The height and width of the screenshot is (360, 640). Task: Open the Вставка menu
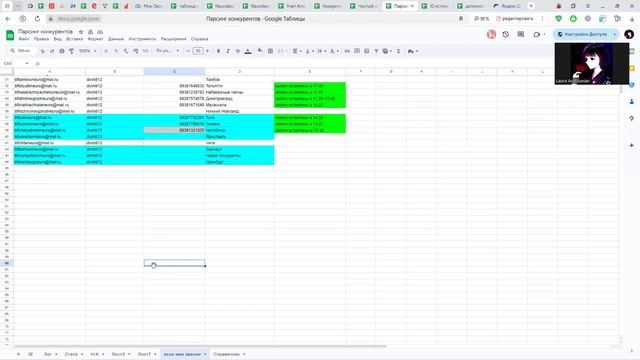point(74,39)
